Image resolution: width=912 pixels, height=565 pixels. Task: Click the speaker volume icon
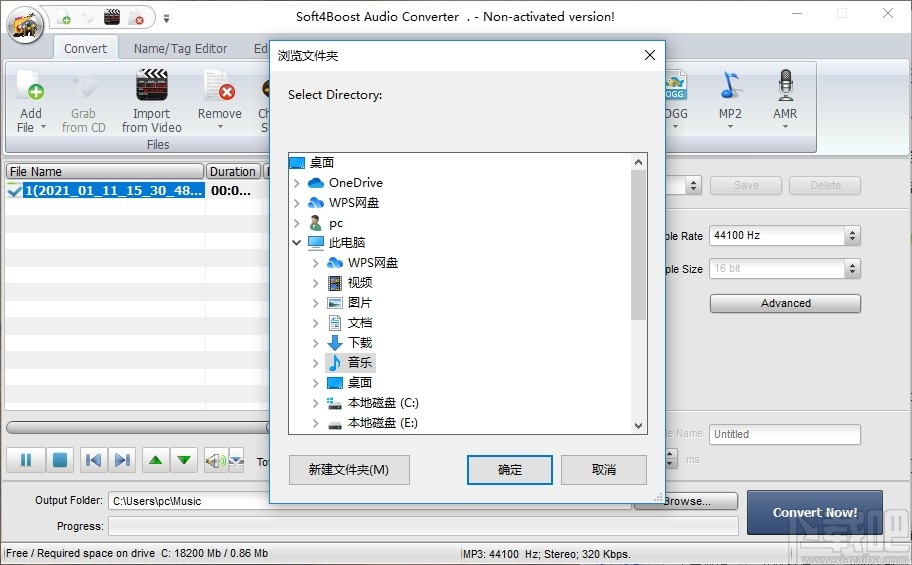pyautogui.click(x=215, y=461)
